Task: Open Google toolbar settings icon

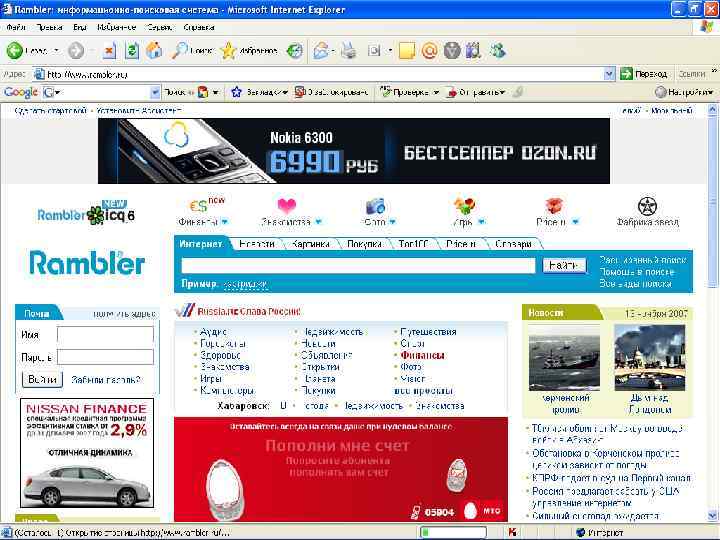Action: (660, 92)
